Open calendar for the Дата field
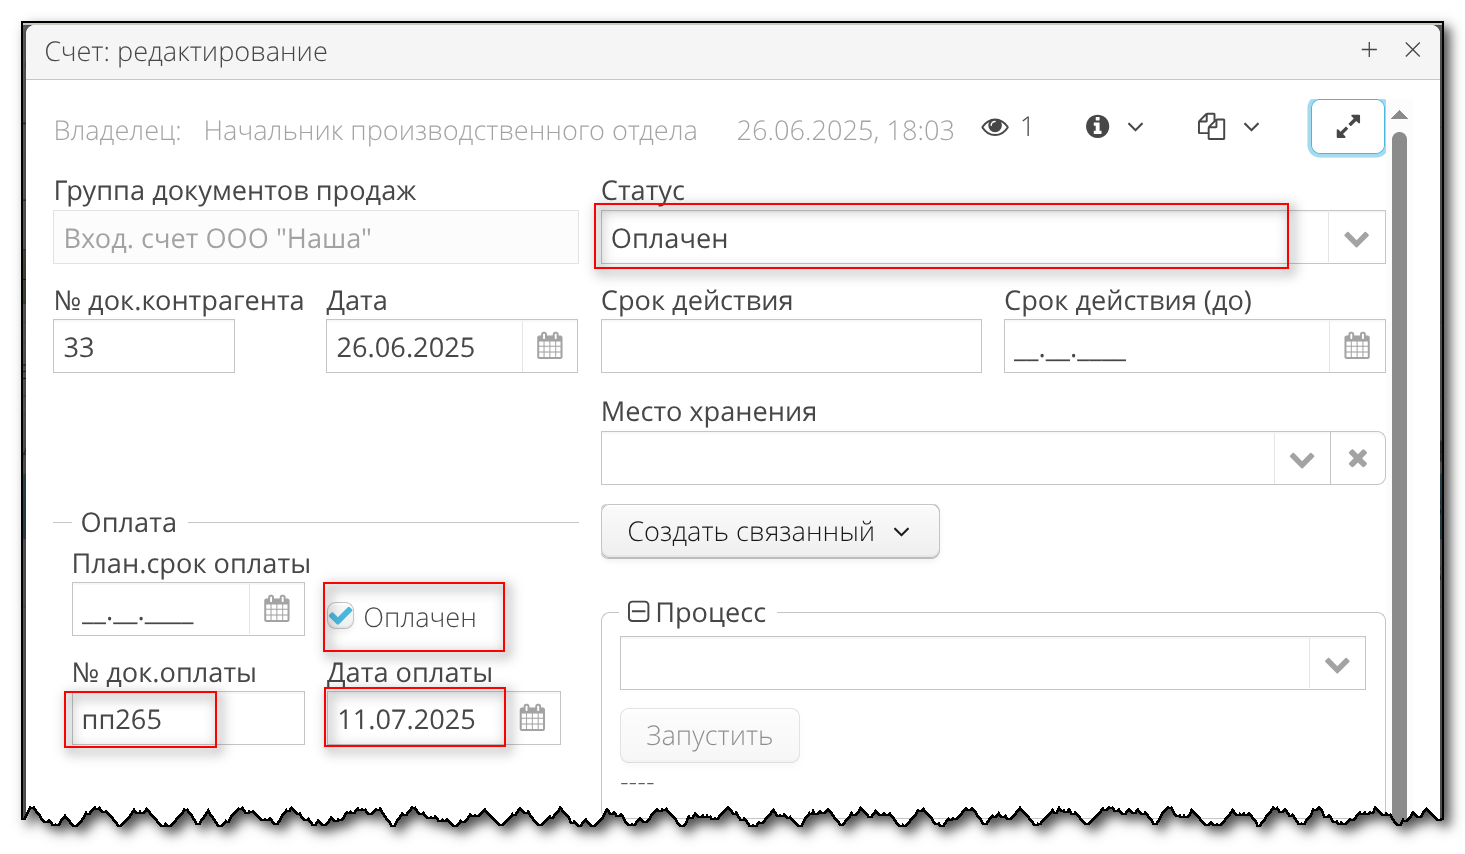This screenshot has width=1465, height=854. (550, 347)
